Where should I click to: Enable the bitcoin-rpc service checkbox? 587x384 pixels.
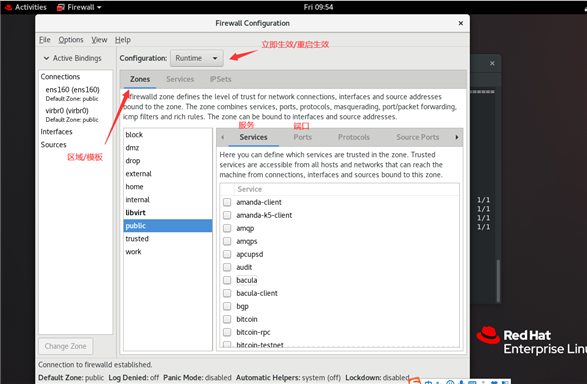(x=227, y=332)
